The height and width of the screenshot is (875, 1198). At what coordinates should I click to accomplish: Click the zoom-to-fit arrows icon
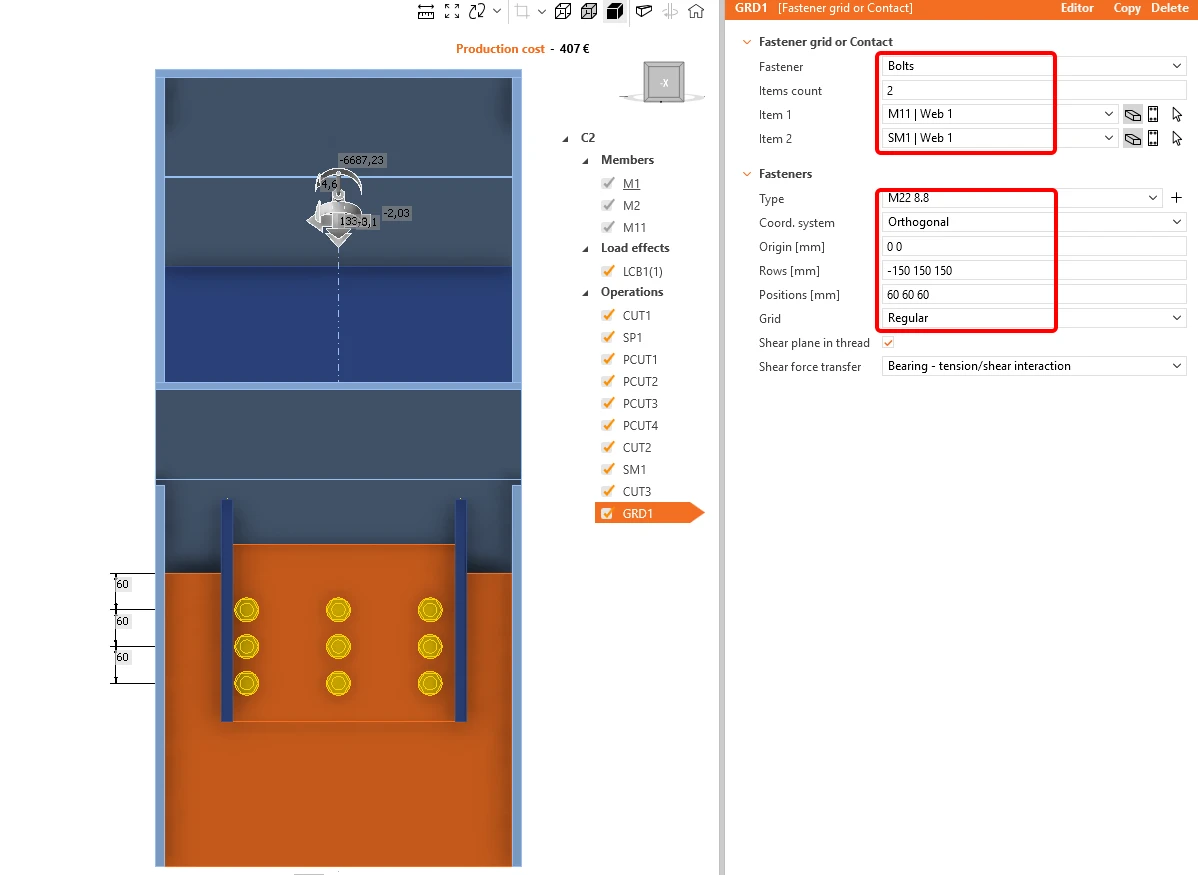coord(452,11)
